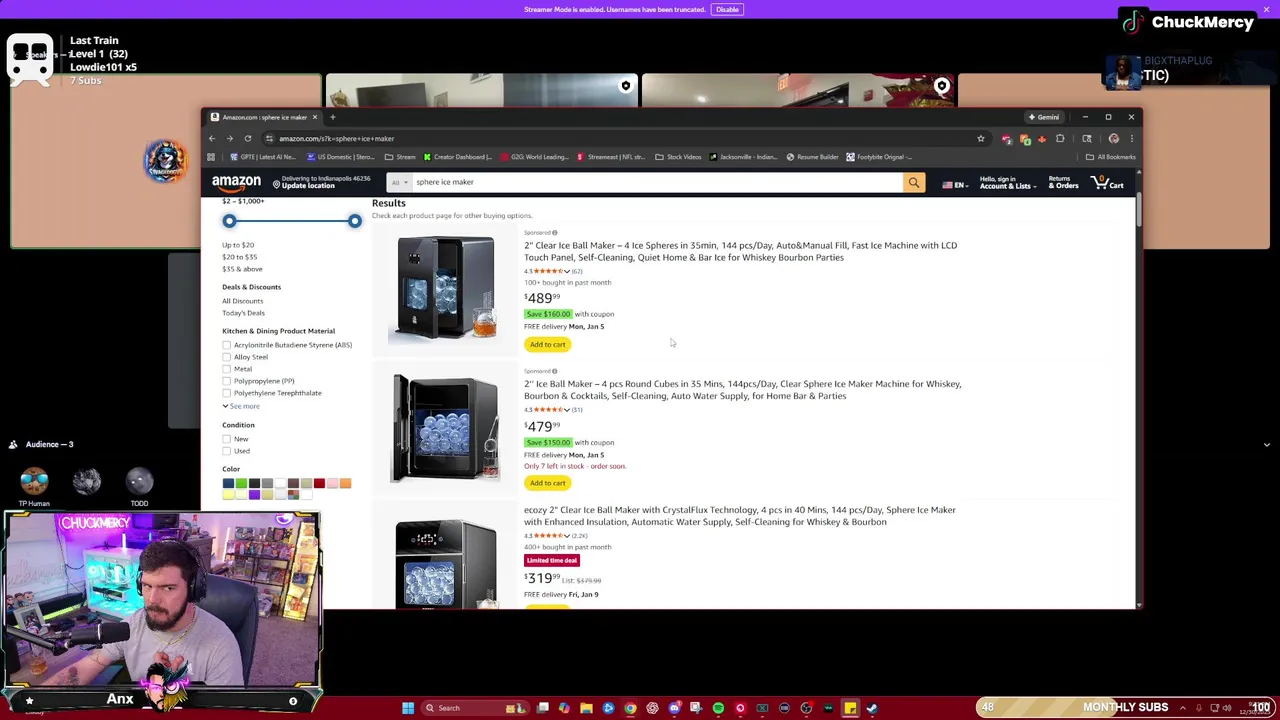This screenshot has height=720, width=1280.
Task: Open Chrome icon on the taskbar
Action: [x=630, y=708]
